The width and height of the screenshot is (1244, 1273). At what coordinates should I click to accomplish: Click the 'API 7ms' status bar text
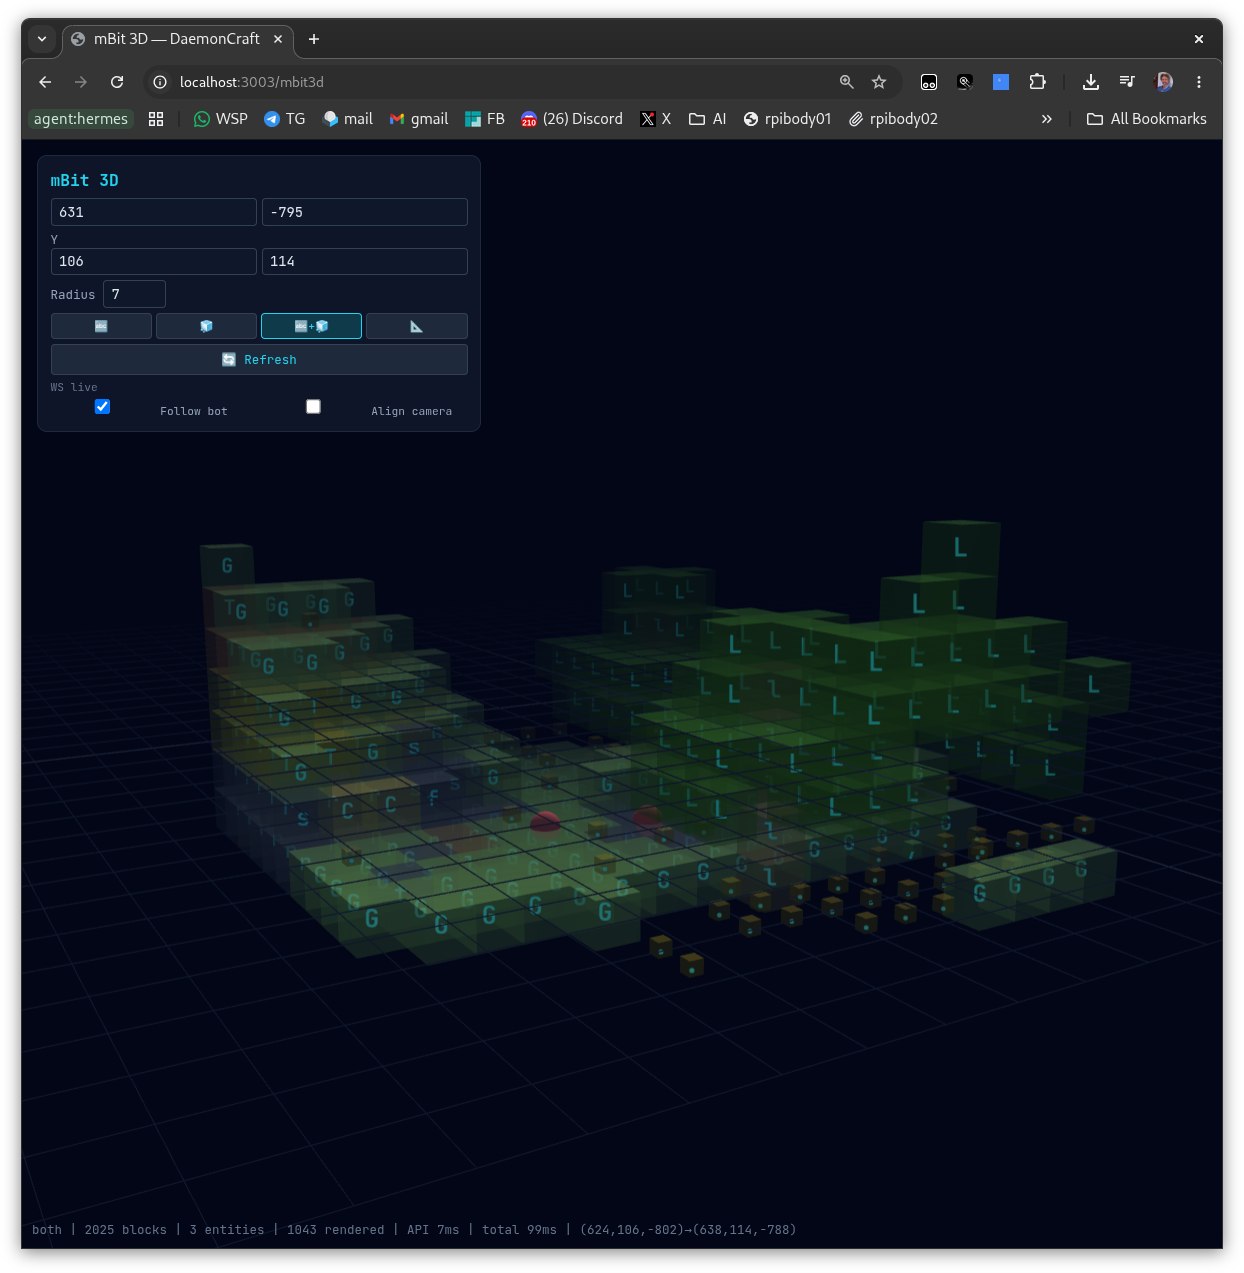(x=433, y=1230)
